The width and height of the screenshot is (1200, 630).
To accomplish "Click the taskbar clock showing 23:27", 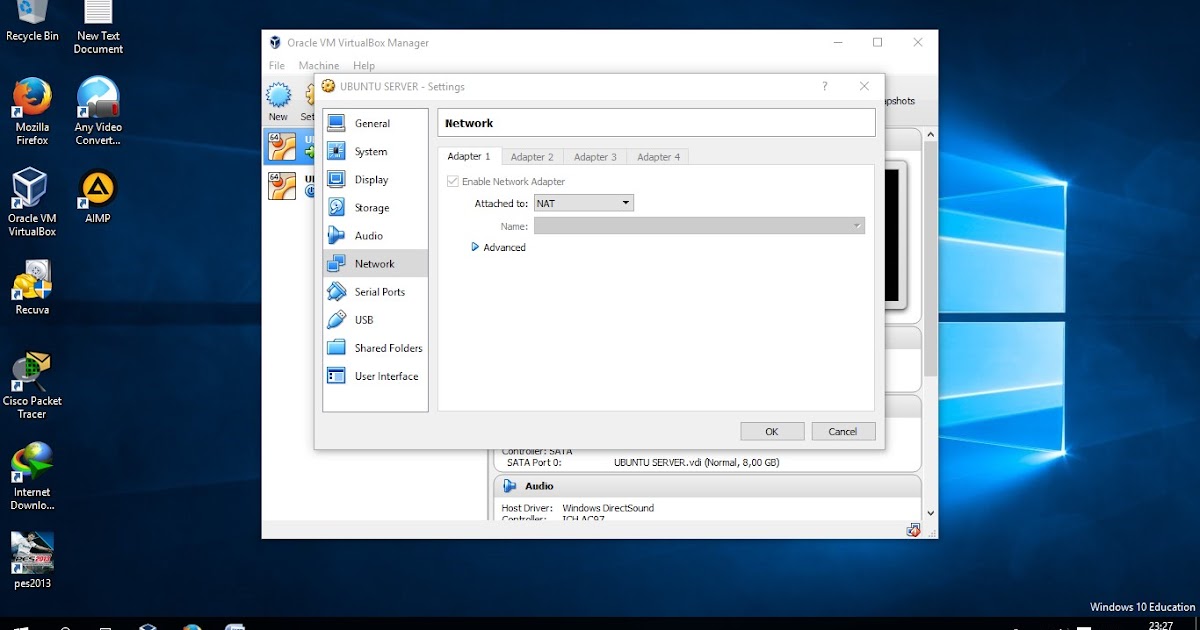I will point(1161,625).
